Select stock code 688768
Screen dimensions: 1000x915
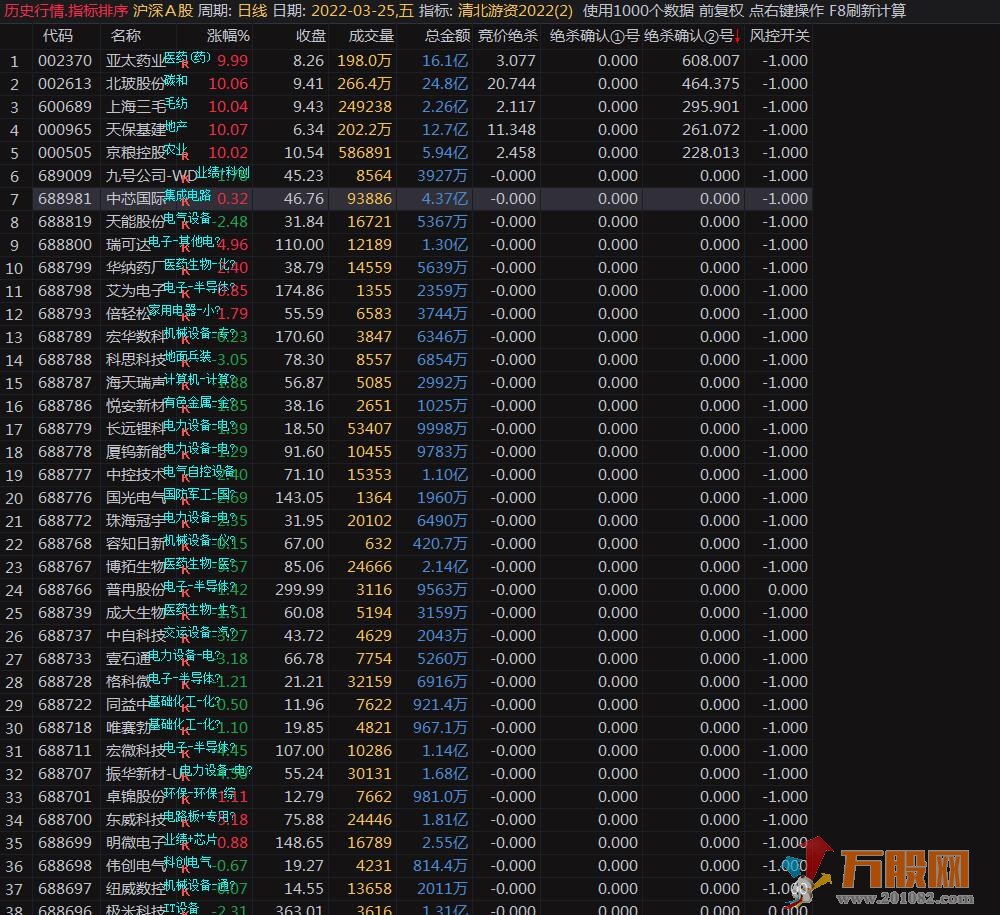(x=65, y=543)
